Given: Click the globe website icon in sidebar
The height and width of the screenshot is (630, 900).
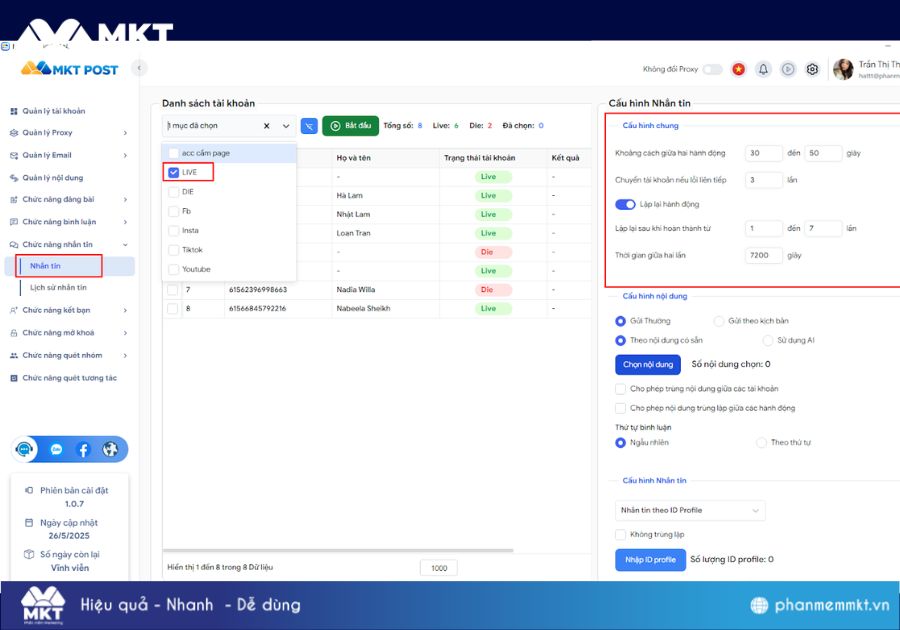Looking at the screenshot, I should (111, 449).
